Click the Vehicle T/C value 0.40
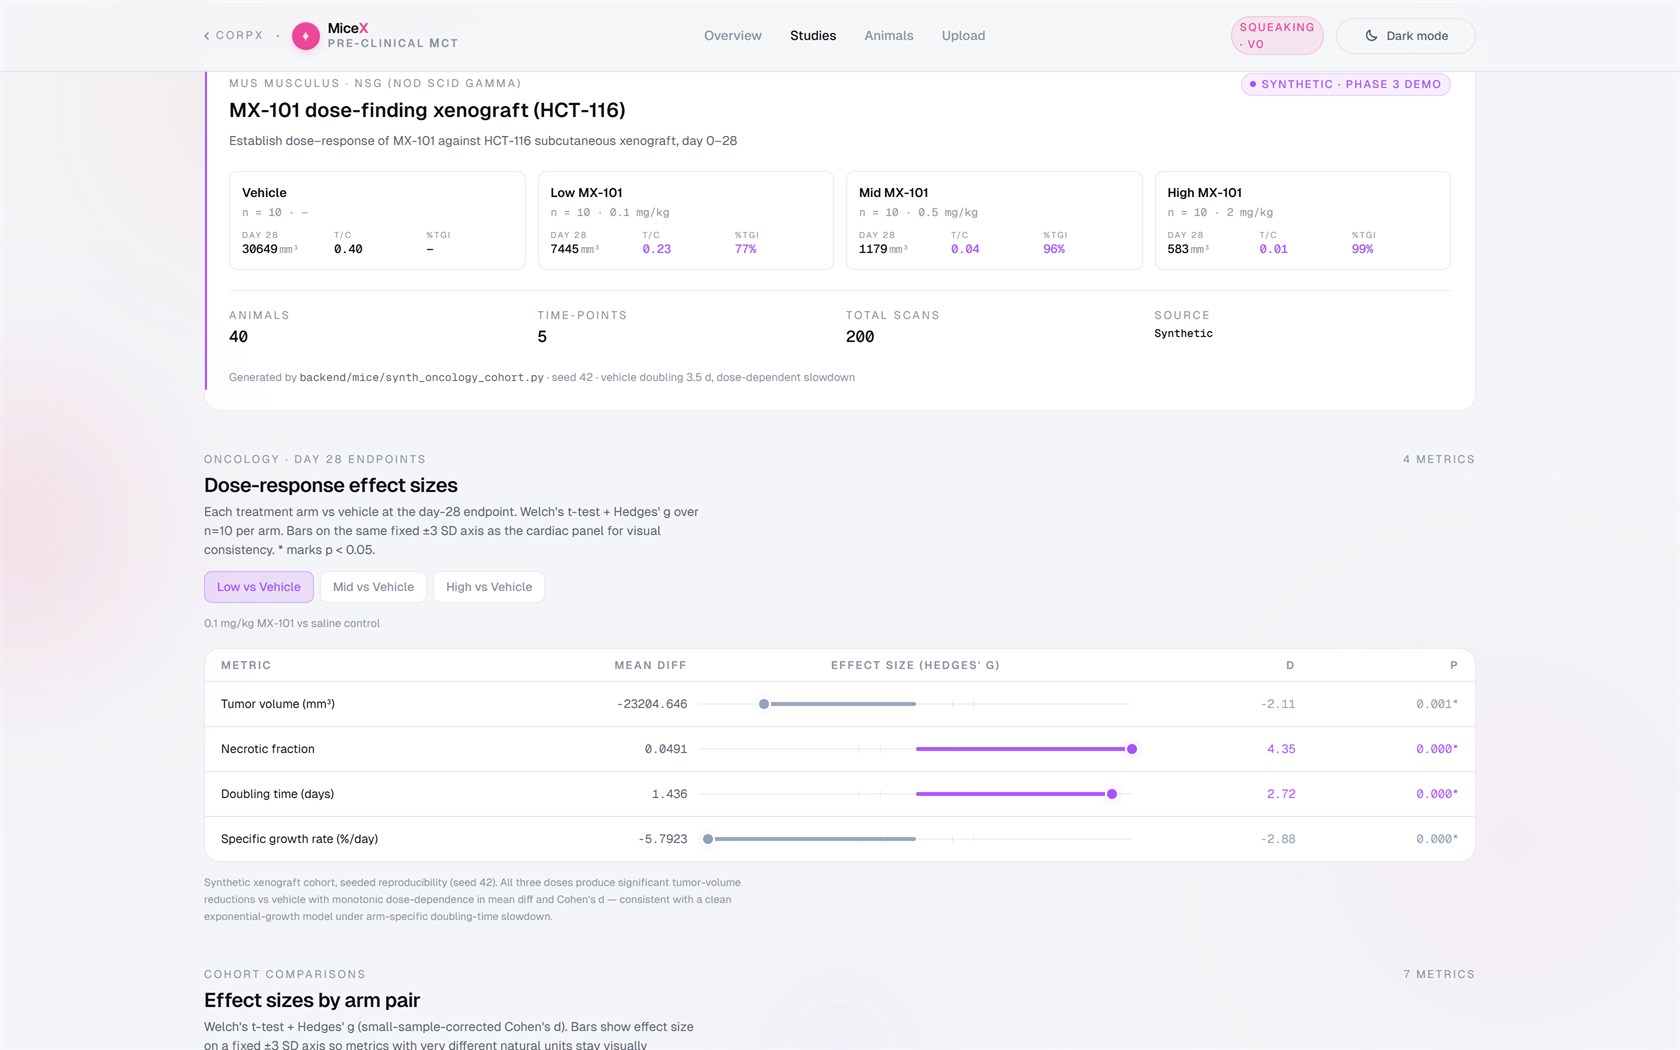This screenshot has width=1680, height=1050. coord(348,249)
